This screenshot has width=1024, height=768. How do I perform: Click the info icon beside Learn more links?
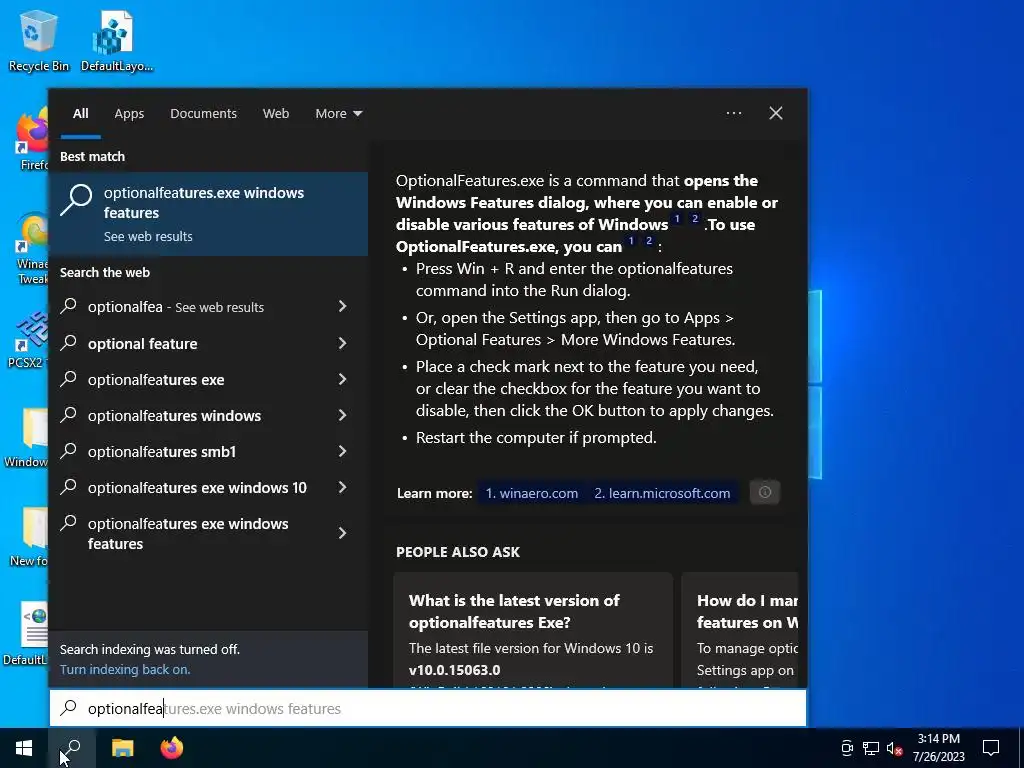pyautogui.click(x=765, y=492)
